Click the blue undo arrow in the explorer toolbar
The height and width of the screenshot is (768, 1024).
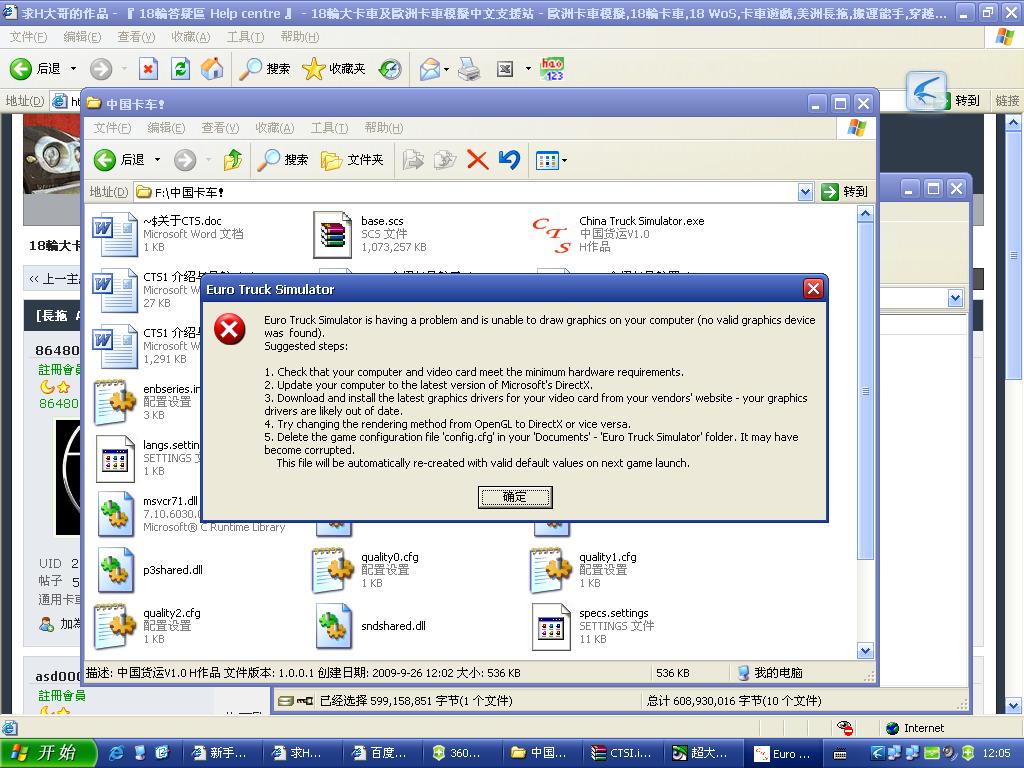509,159
